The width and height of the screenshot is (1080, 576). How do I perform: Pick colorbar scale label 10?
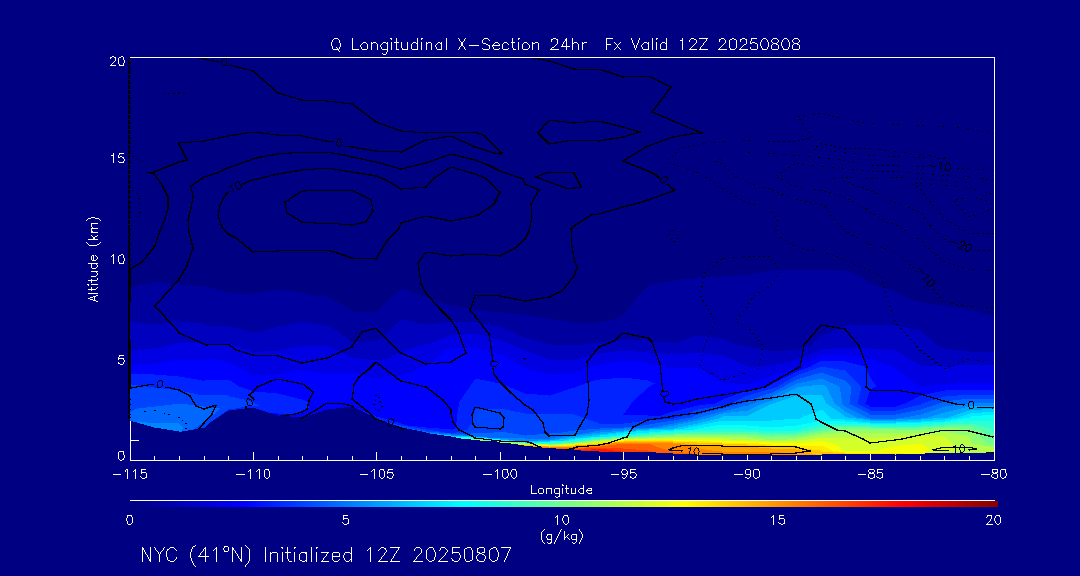[x=562, y=521]
